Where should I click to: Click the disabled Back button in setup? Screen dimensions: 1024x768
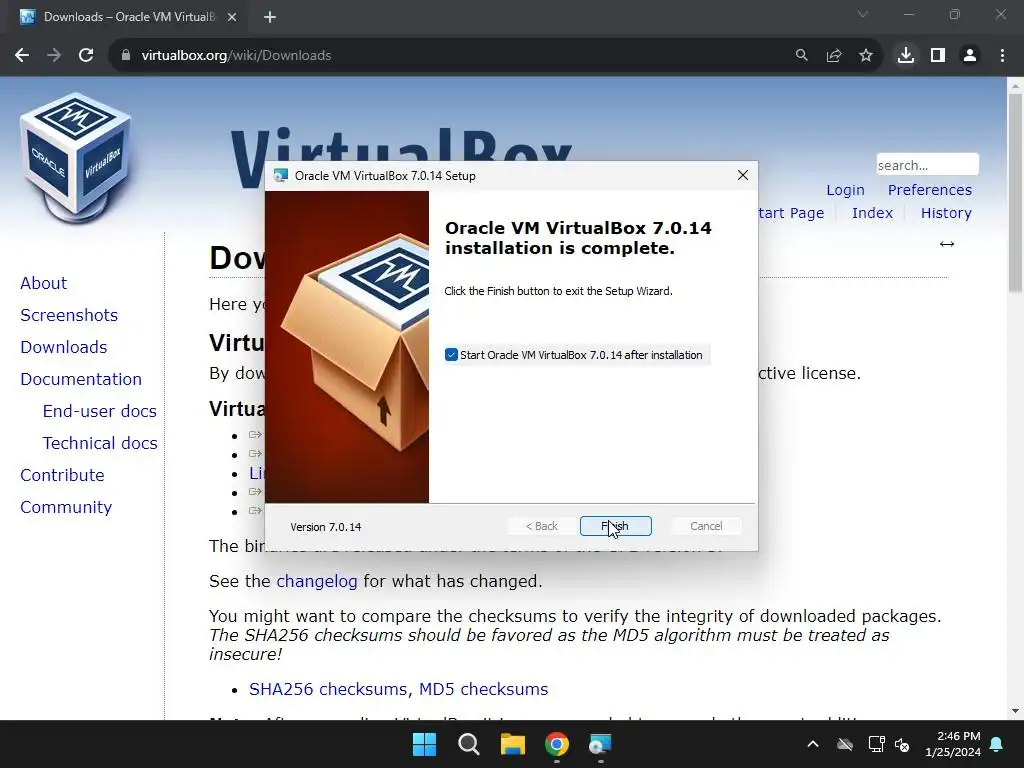click(541, 526)
